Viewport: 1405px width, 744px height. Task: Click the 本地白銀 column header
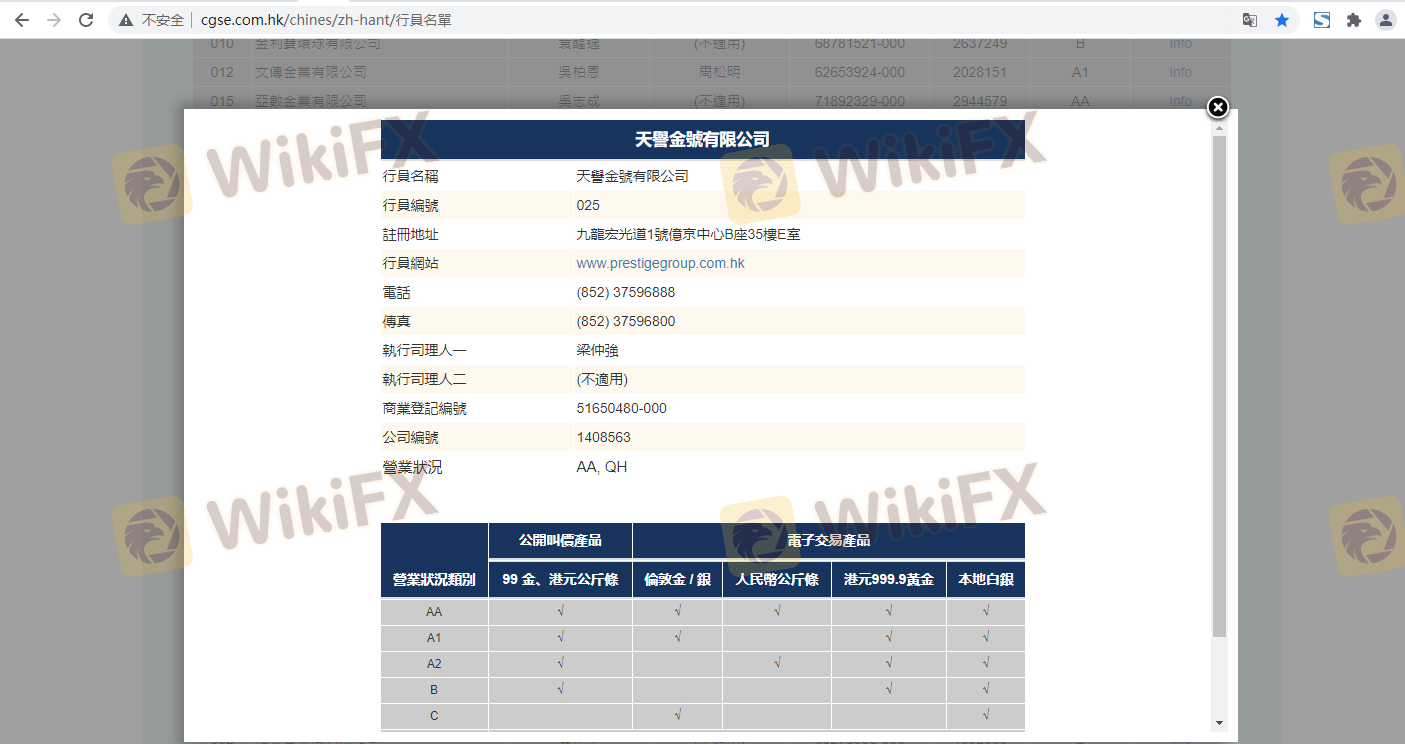coord(985,580)
